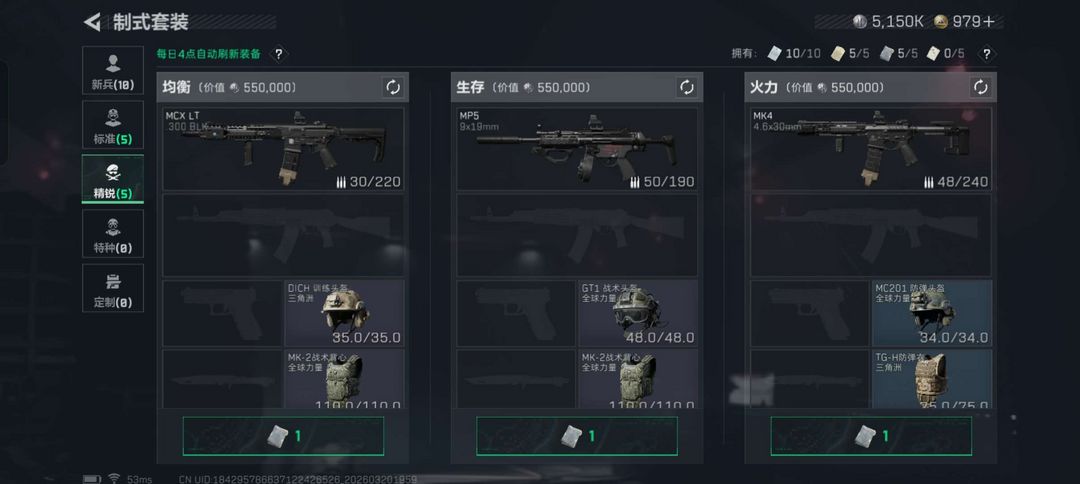Open help beside daily refresh notice

(x=278, y=54)
